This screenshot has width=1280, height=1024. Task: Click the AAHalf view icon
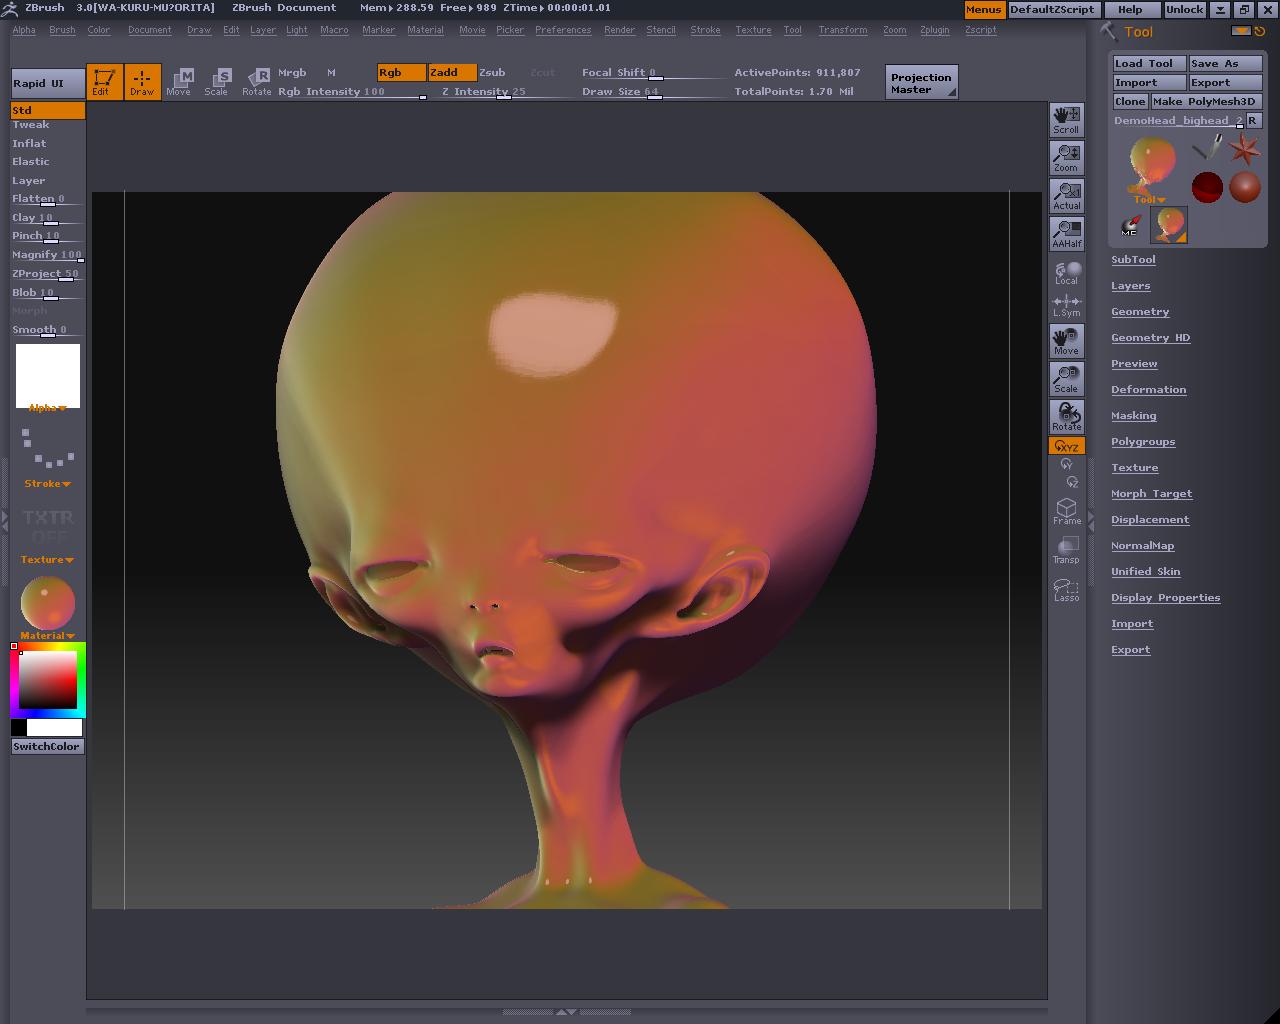1066,234
